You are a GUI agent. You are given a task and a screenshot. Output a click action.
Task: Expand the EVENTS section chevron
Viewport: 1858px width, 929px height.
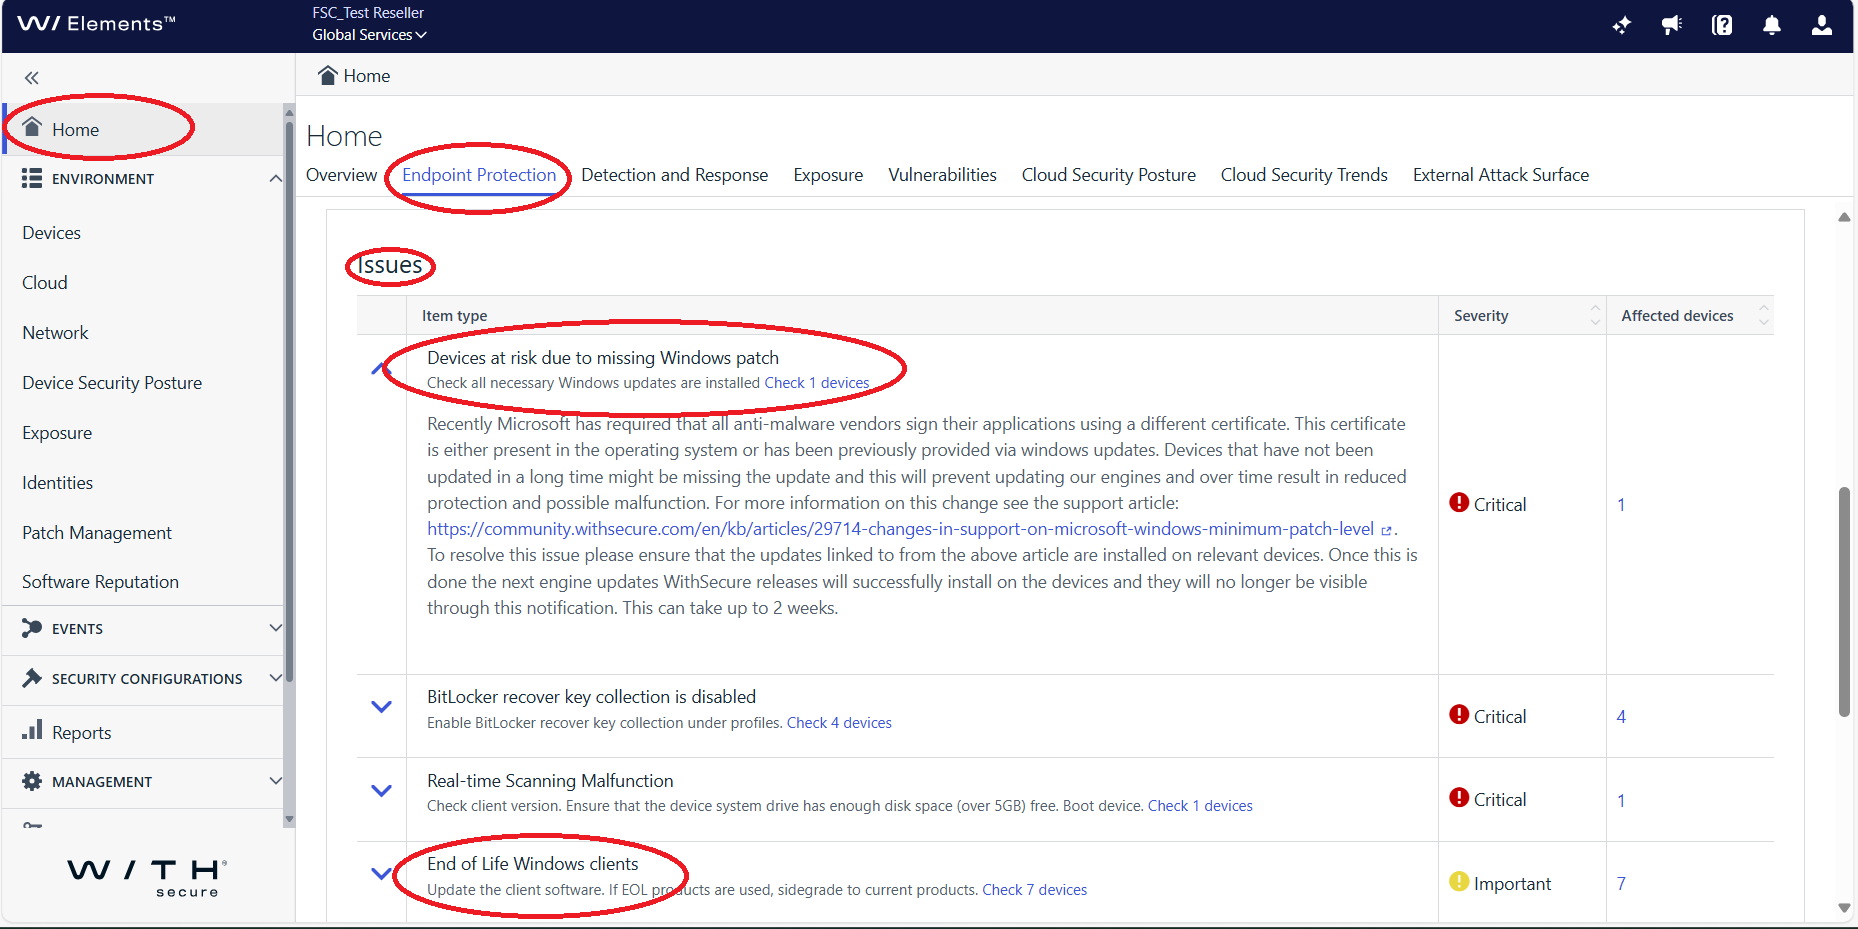click(275, 628)
